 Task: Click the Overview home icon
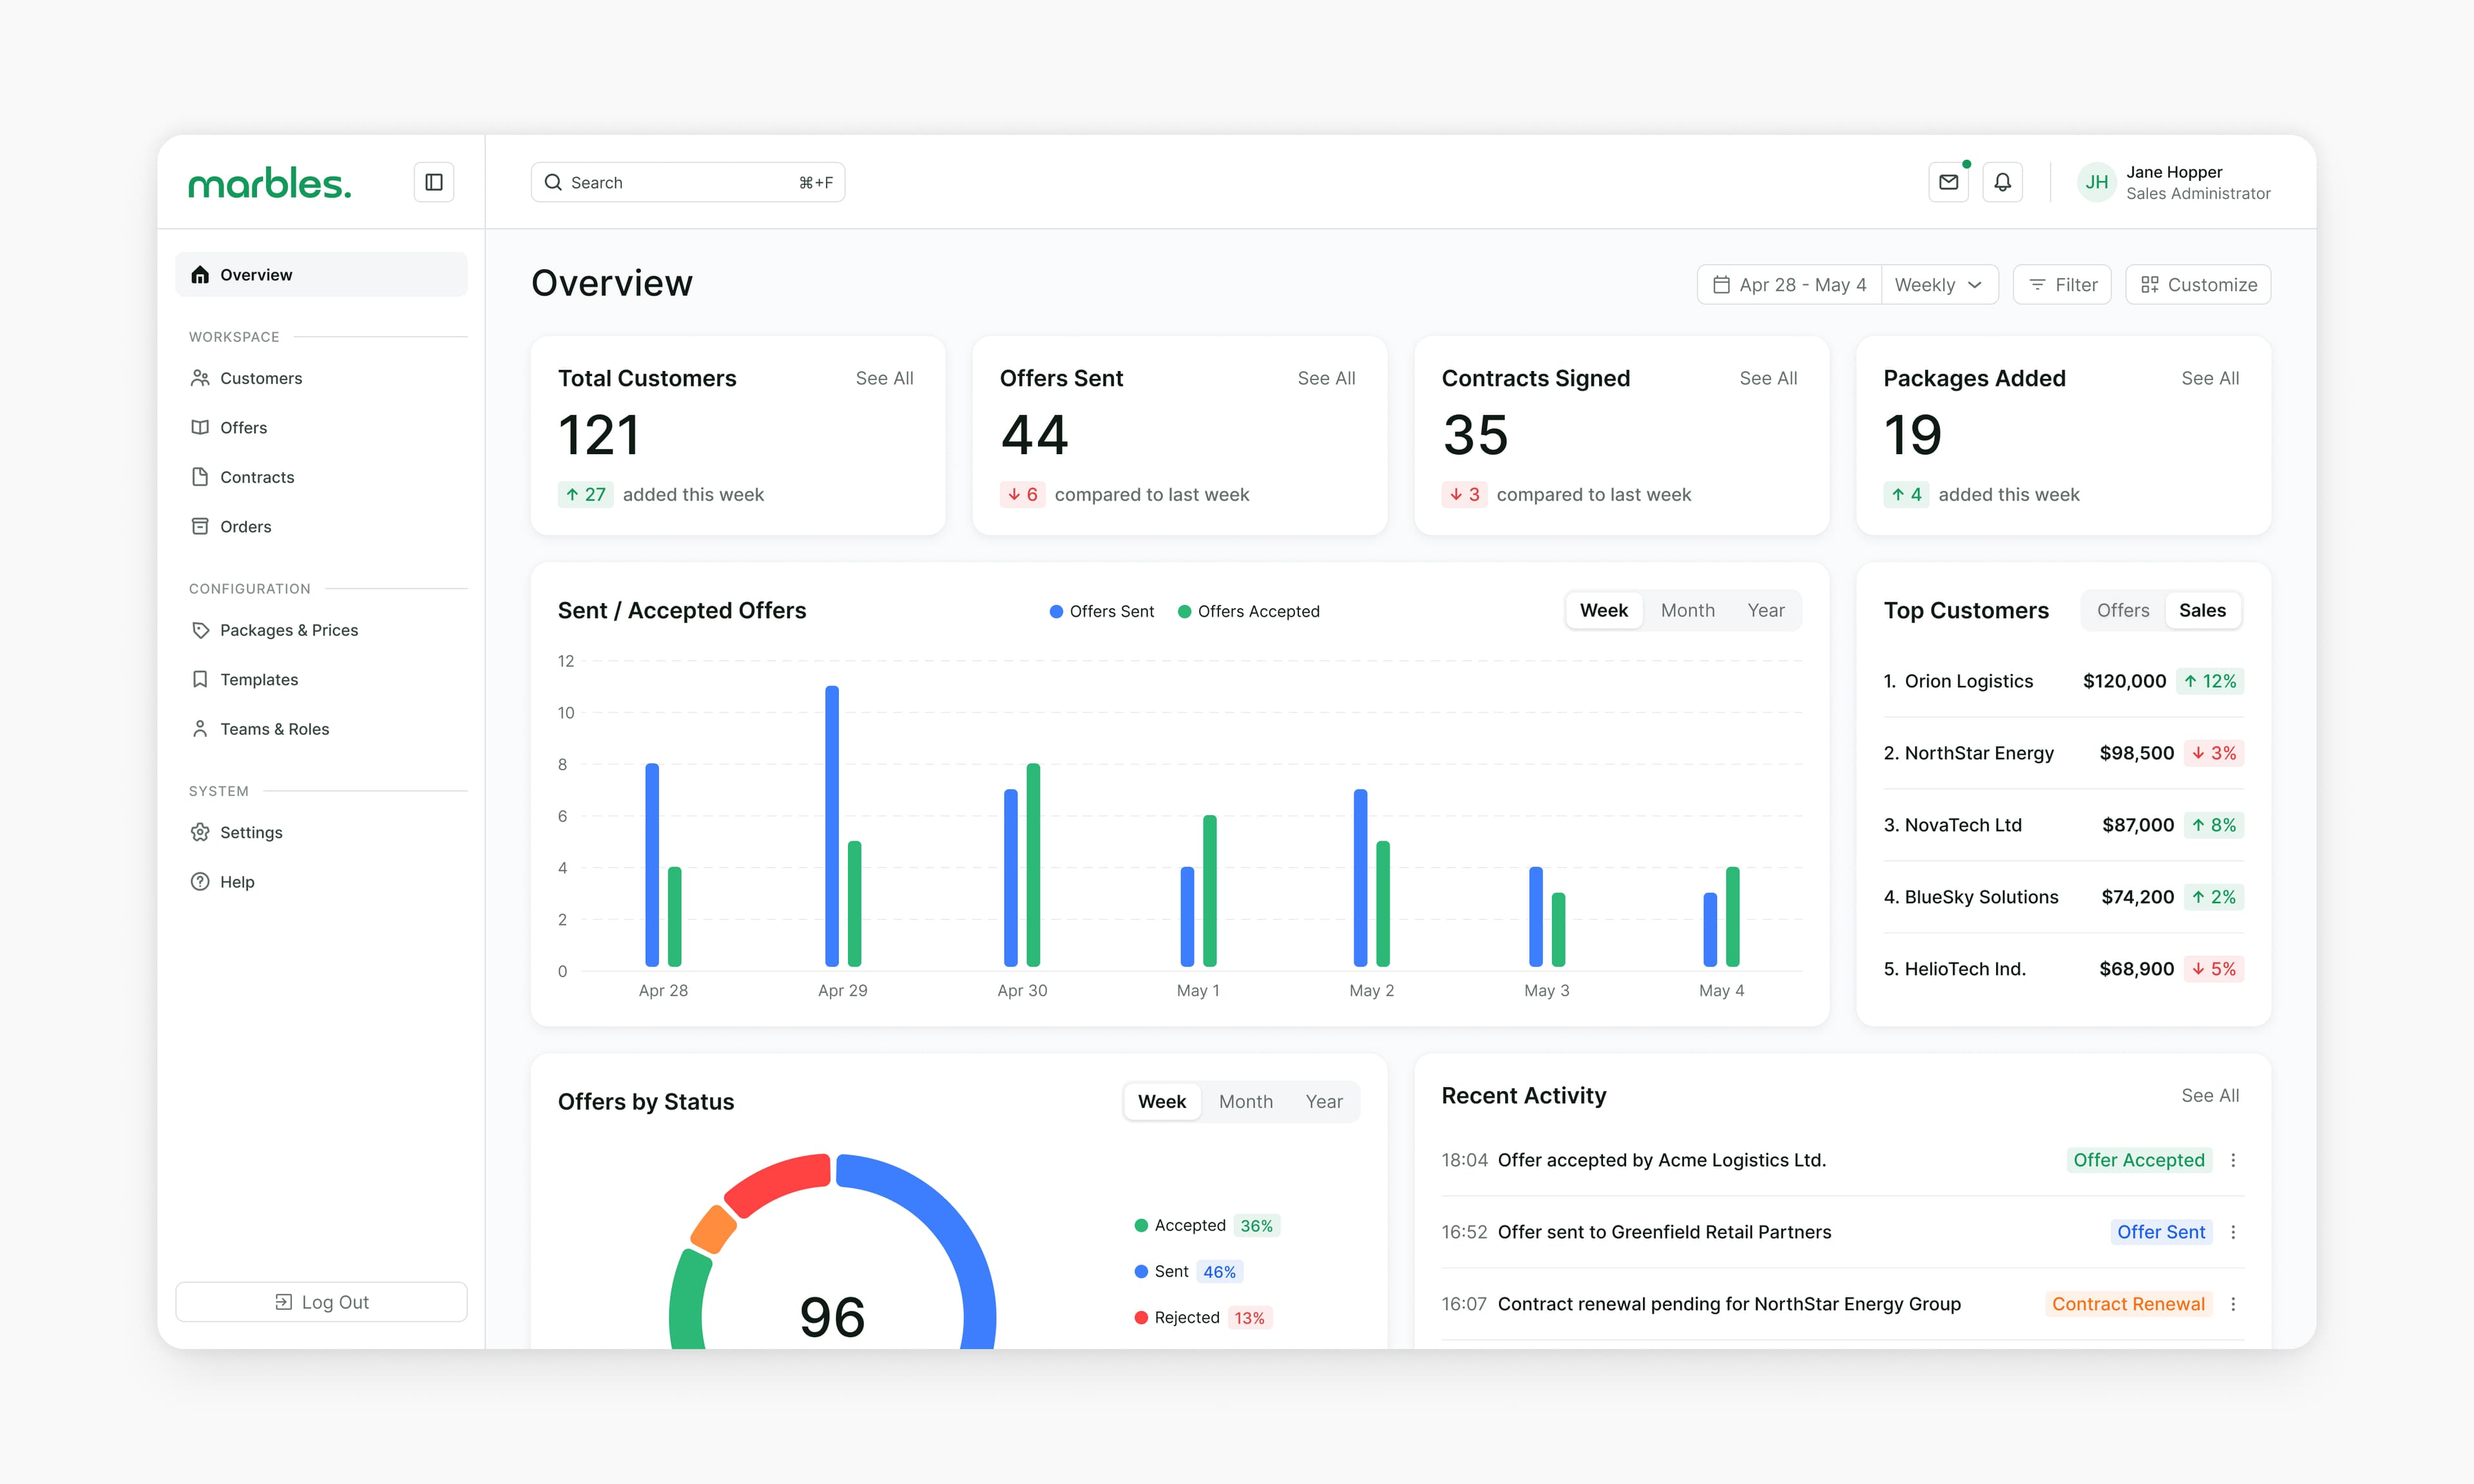click(200, 274)
